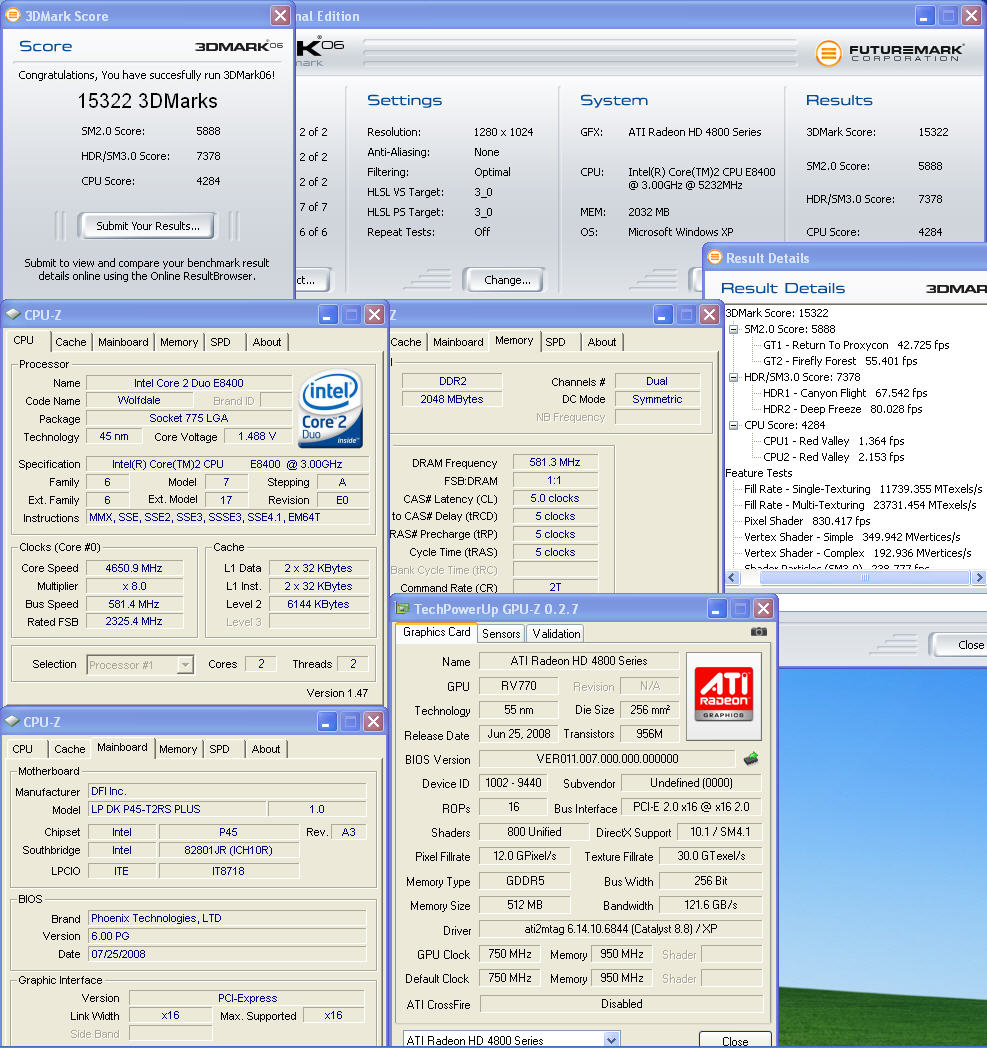Close the top CPU-Z CPU window

pos(375,314)
